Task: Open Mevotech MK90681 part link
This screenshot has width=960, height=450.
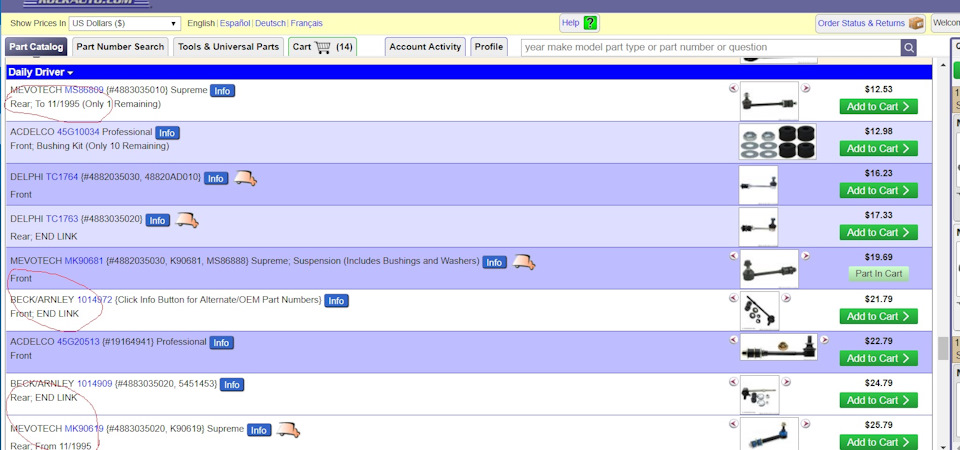Action: [x=84, y=261]
